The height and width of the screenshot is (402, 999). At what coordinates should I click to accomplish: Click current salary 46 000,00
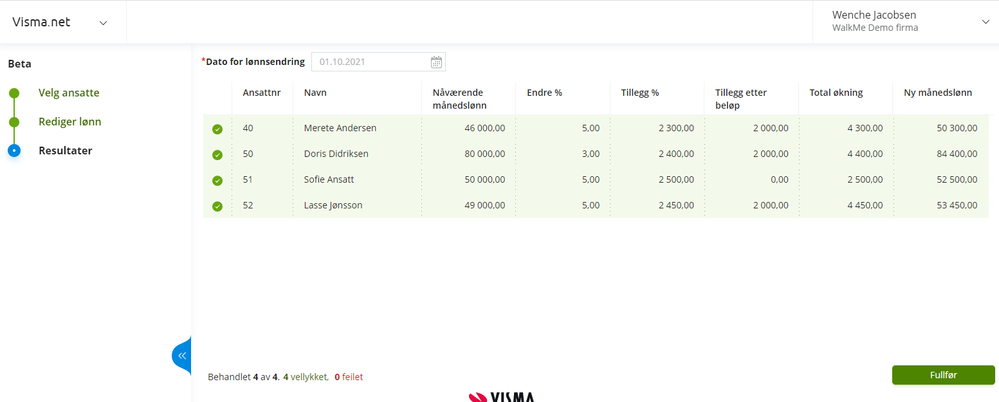point(483,128)
